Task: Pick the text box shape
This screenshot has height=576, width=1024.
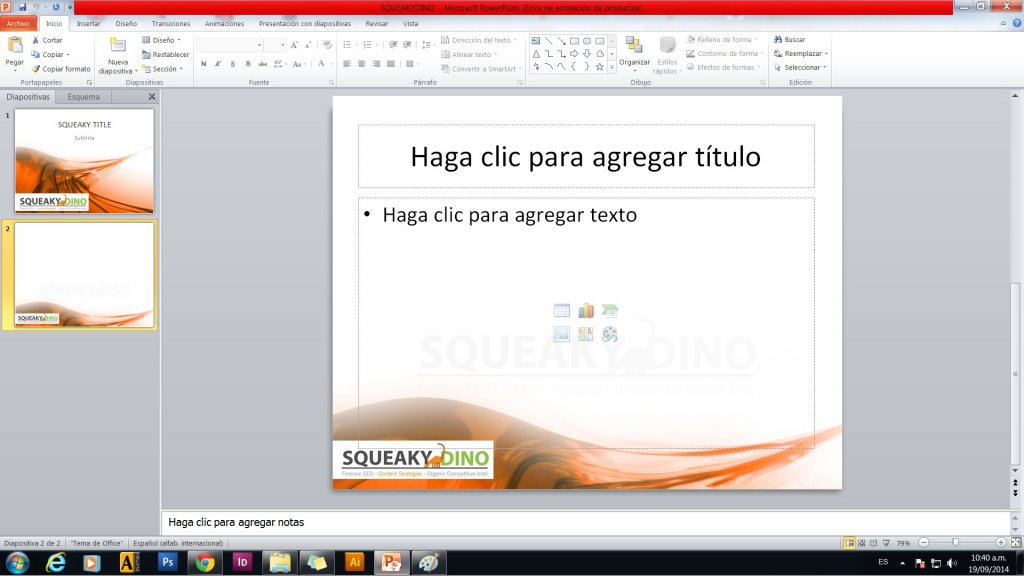Action: (x=536, y=41)
